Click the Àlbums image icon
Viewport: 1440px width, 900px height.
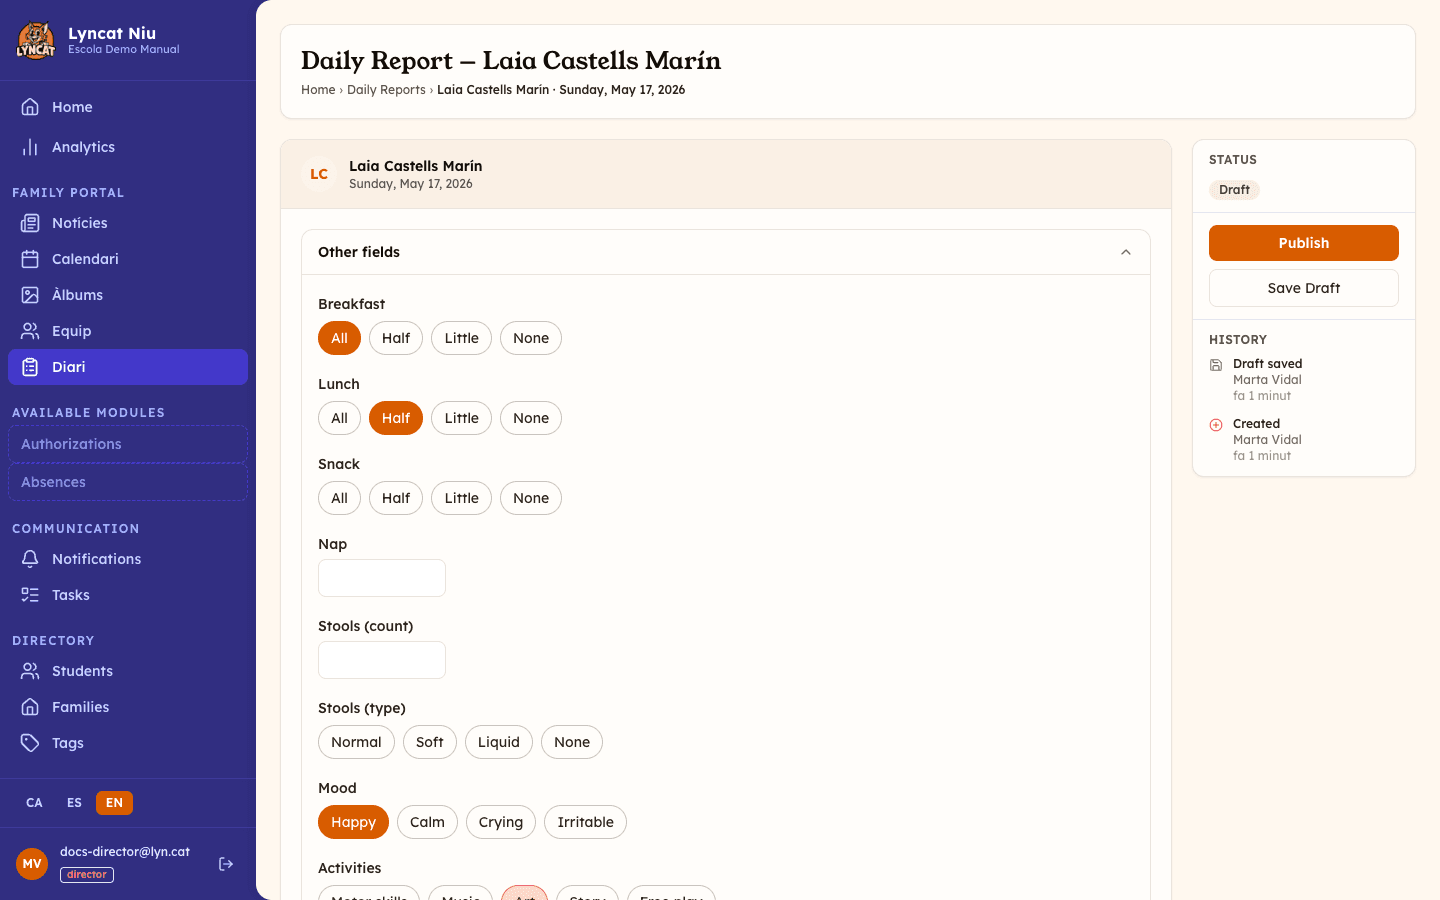[x=31, y=295]
